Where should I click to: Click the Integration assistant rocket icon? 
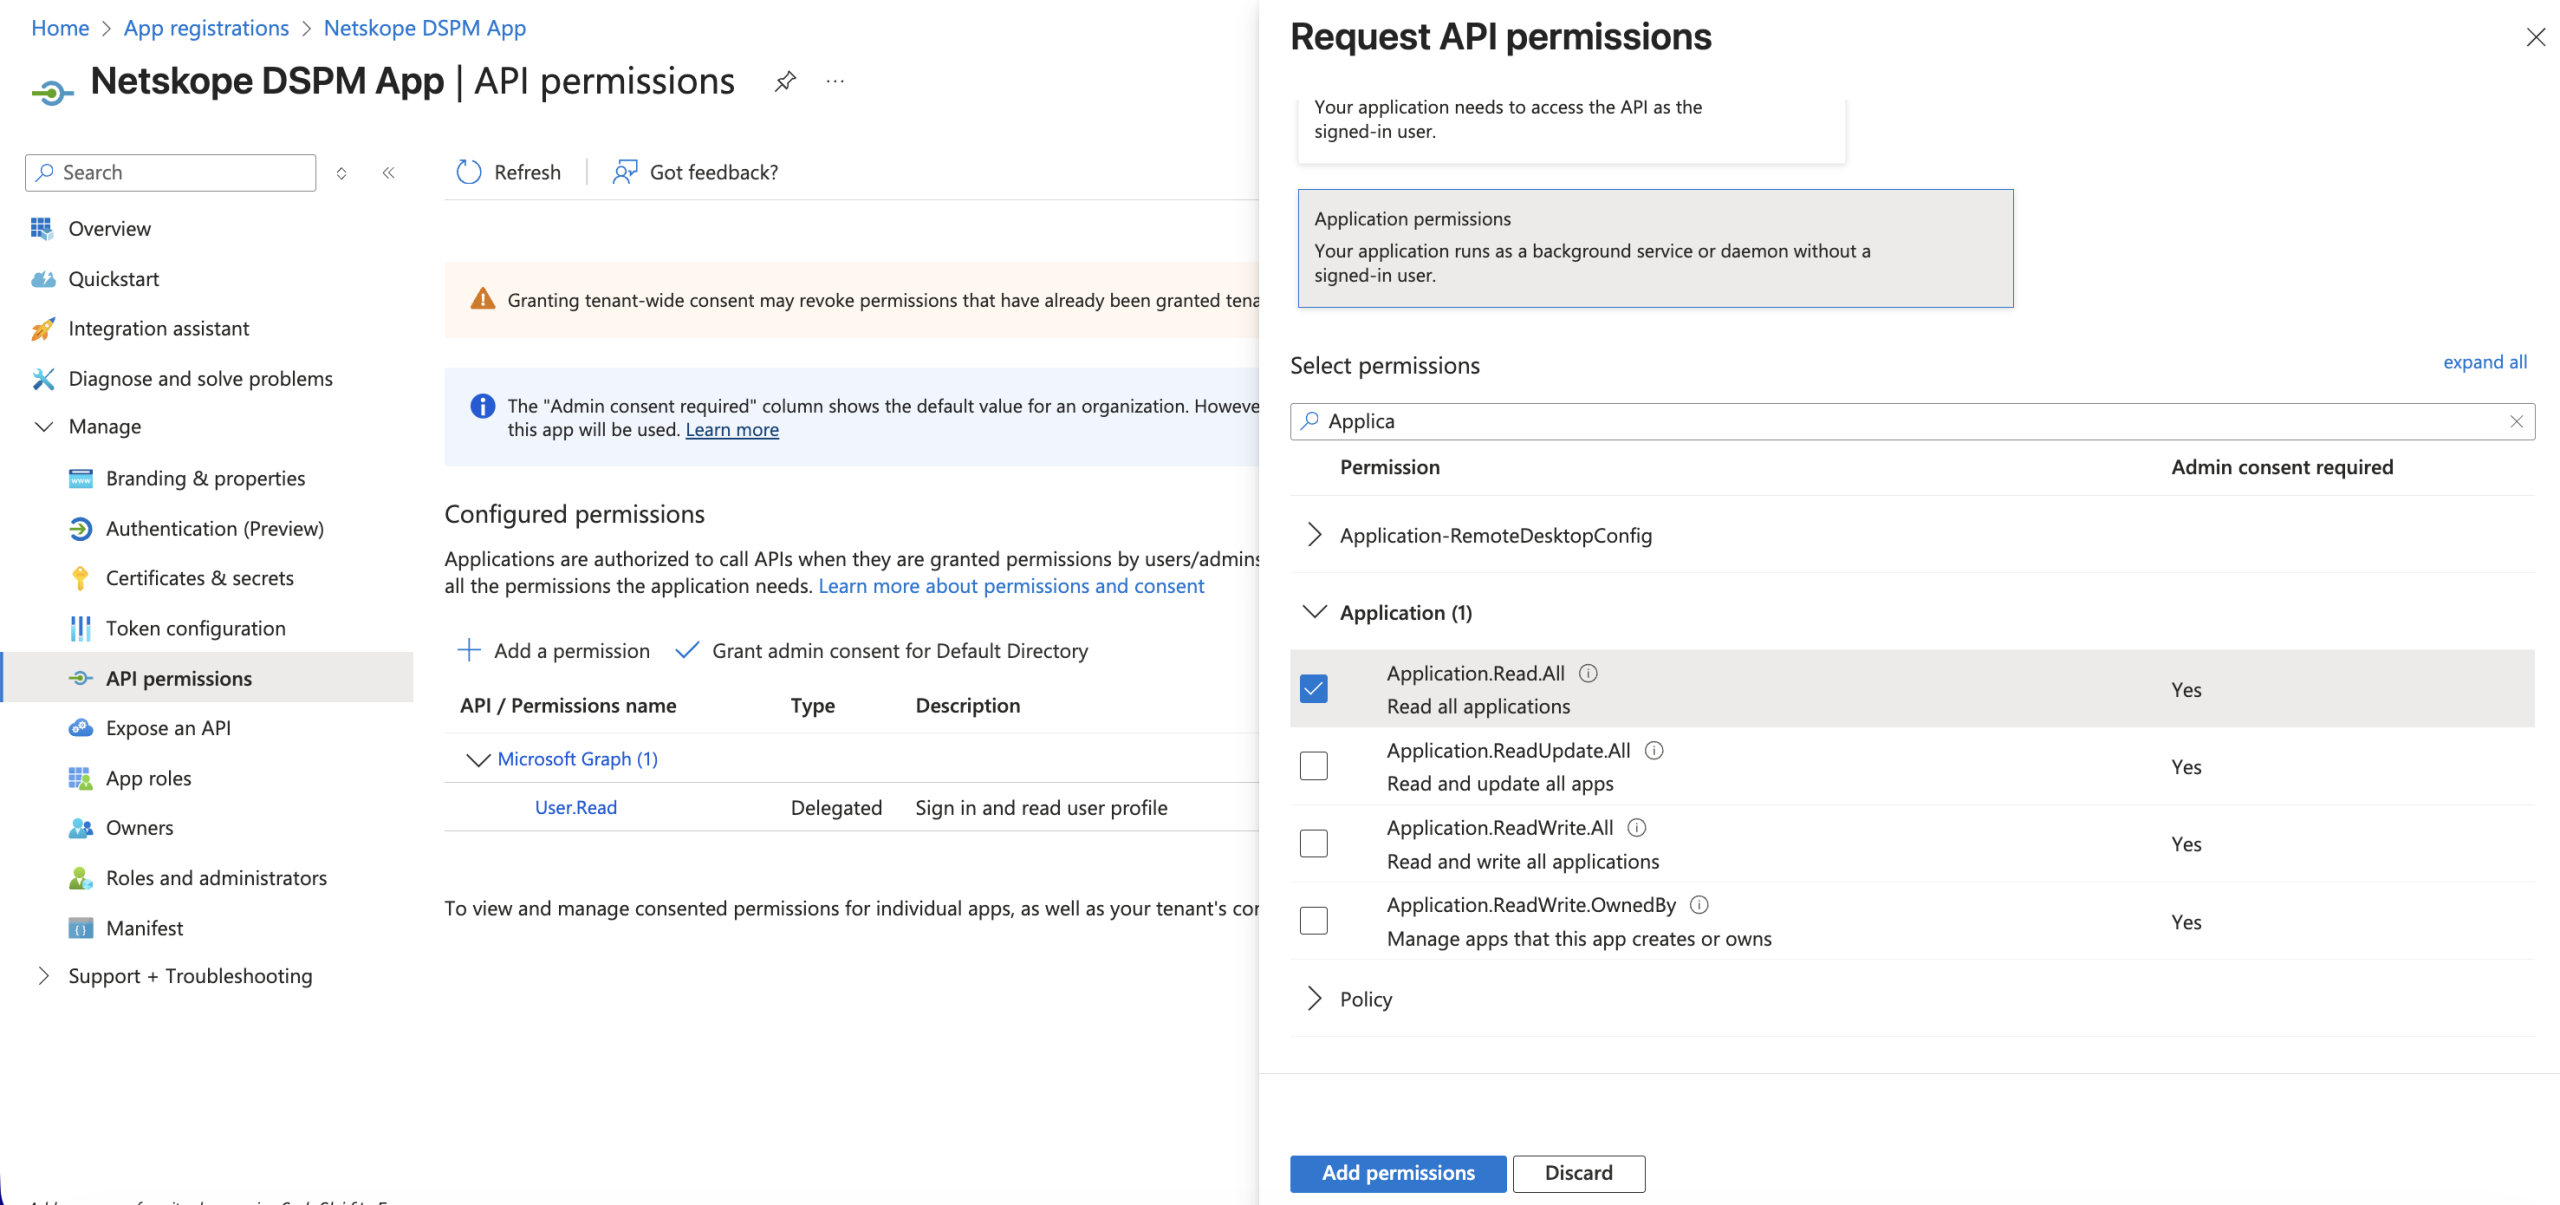pos(42,328)
